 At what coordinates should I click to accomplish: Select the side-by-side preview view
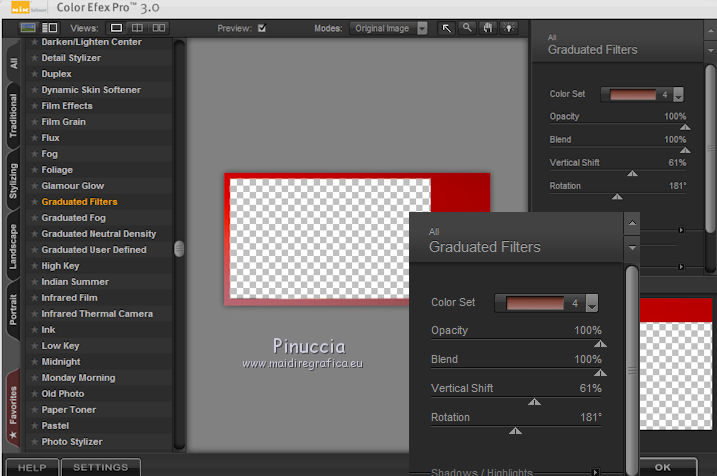coord(159,28)
